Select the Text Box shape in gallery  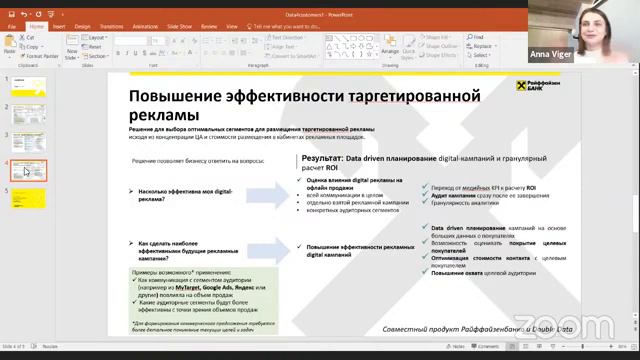pyautogui.click(x=329, y=38)
